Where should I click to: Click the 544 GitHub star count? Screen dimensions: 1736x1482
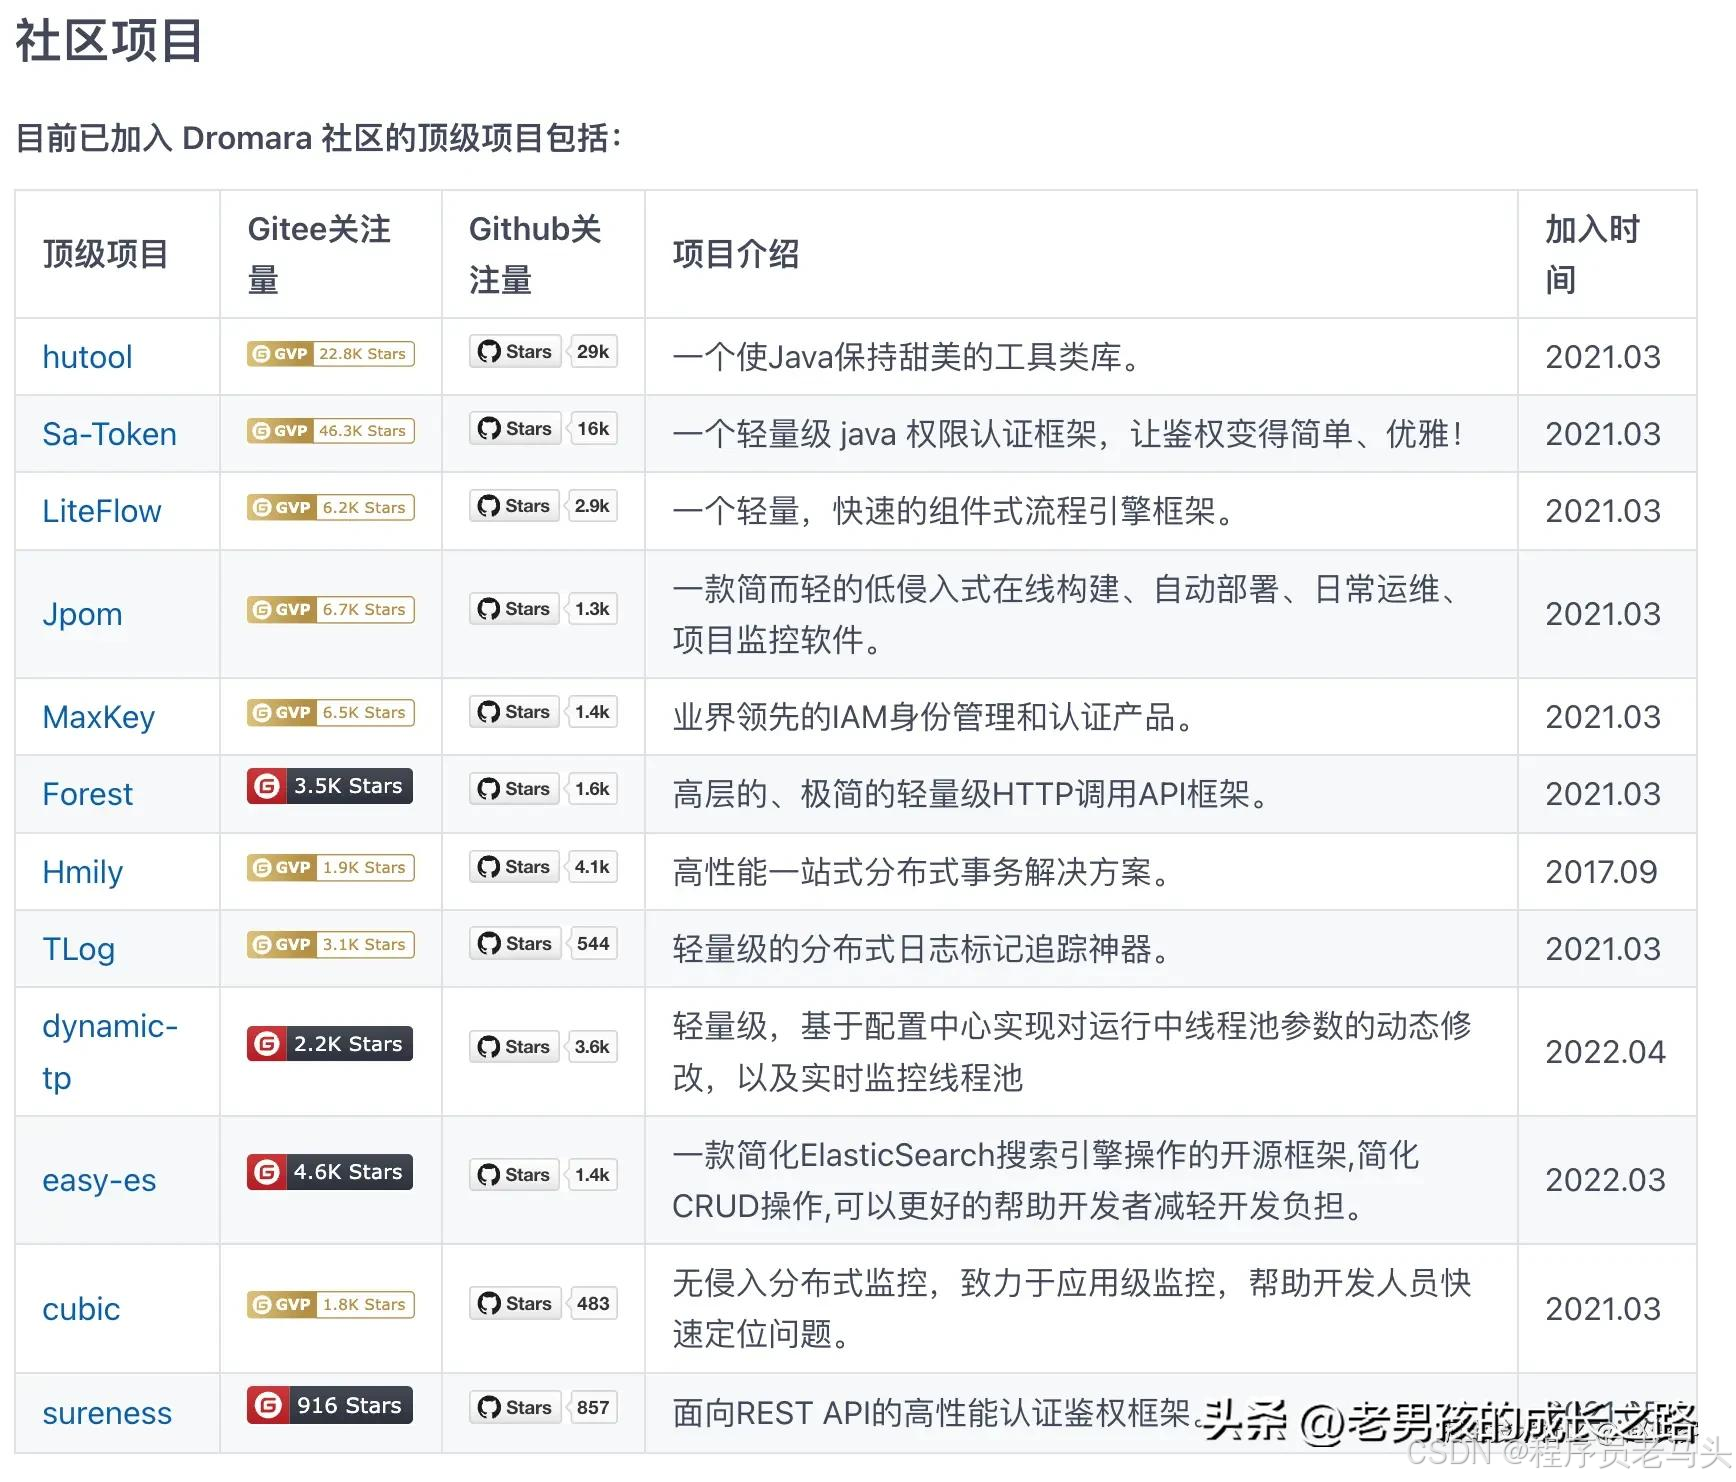(593, 944)
